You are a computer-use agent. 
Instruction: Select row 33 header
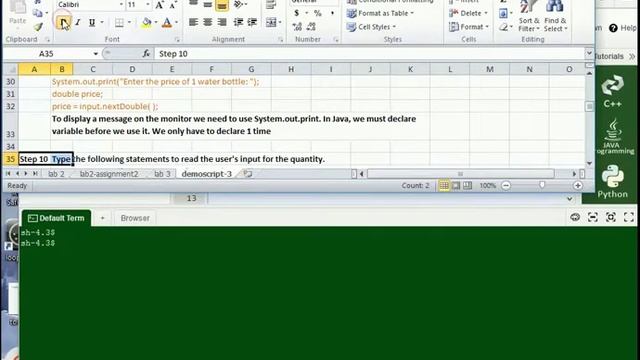point(11,127)
